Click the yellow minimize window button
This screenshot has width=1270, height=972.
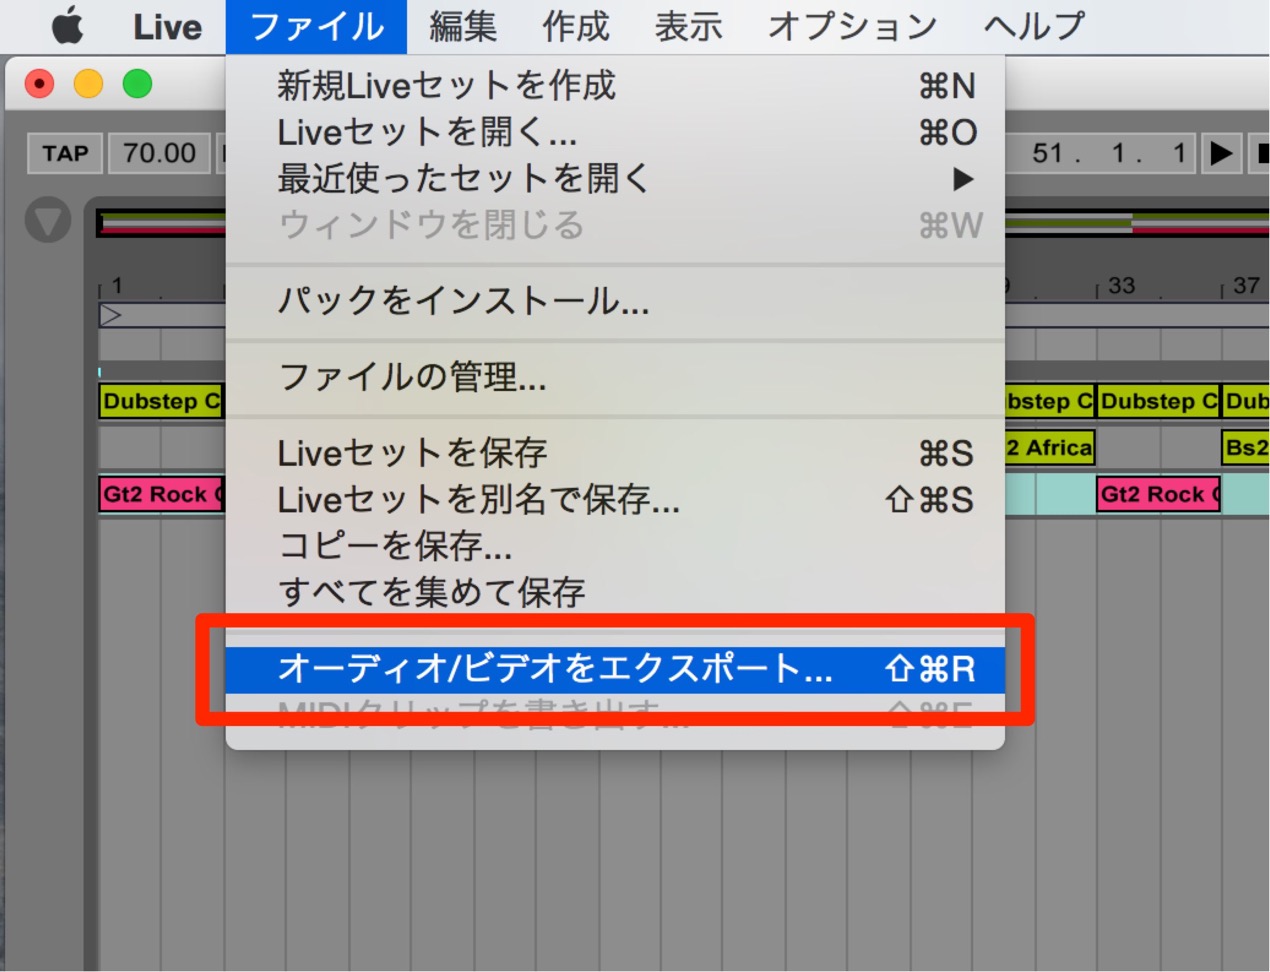tap(88, 84)
